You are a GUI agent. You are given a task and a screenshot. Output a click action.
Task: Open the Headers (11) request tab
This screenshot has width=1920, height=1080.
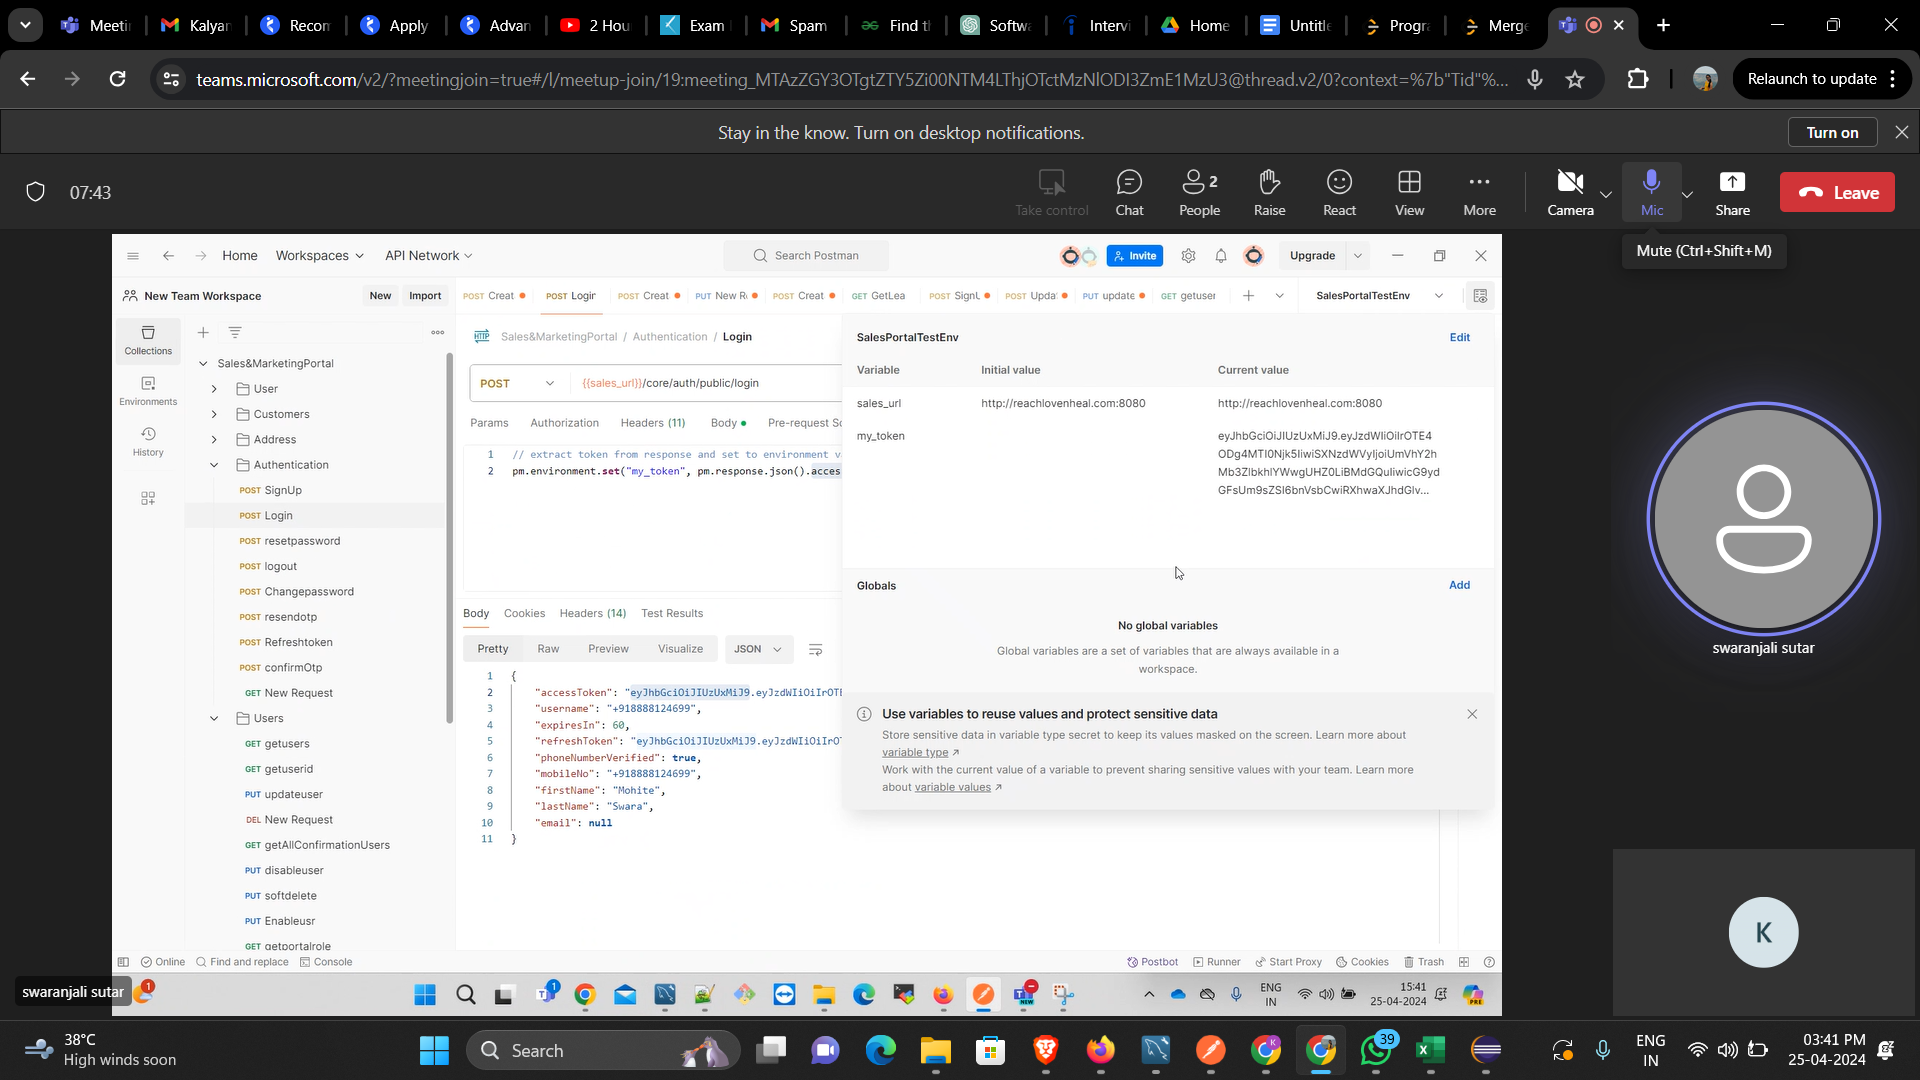(x=652, y=423)
